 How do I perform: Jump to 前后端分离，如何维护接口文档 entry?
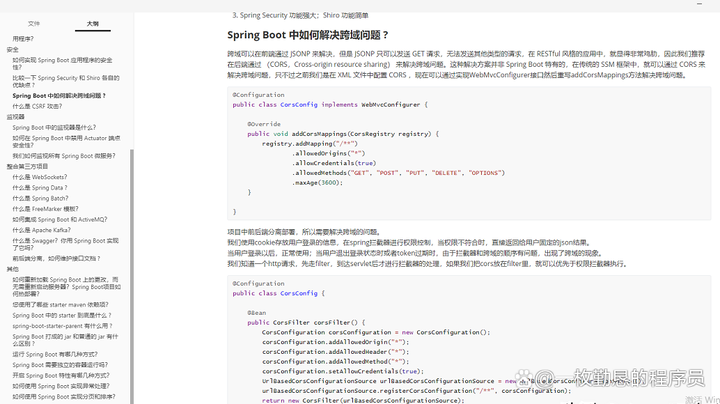click(x=56, y=258)
